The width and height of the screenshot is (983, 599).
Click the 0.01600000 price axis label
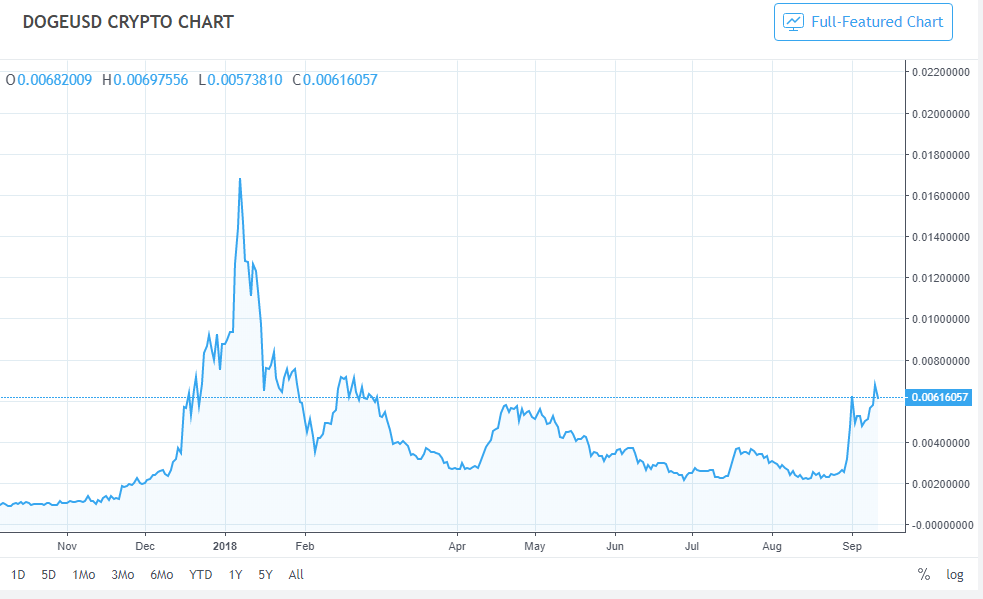tap(941, 196)
